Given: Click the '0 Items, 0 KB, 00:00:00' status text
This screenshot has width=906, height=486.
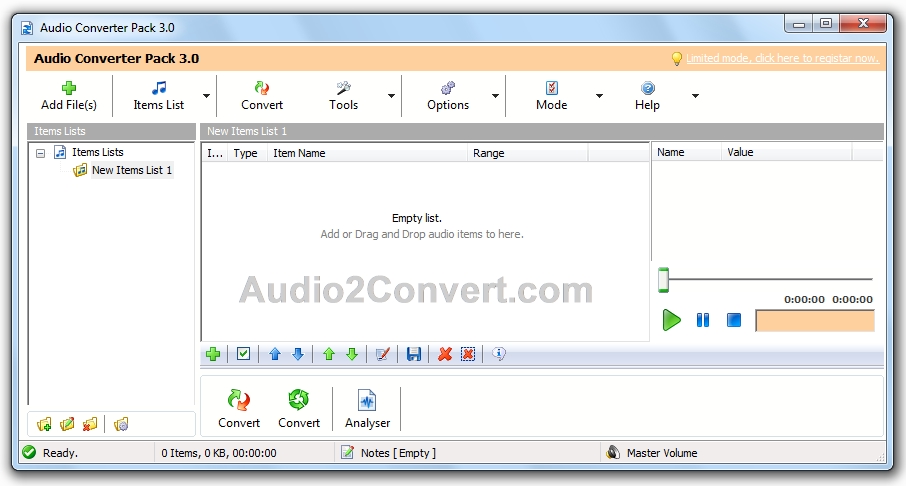Looking at the screenshot, I should (x=219, y=453).
